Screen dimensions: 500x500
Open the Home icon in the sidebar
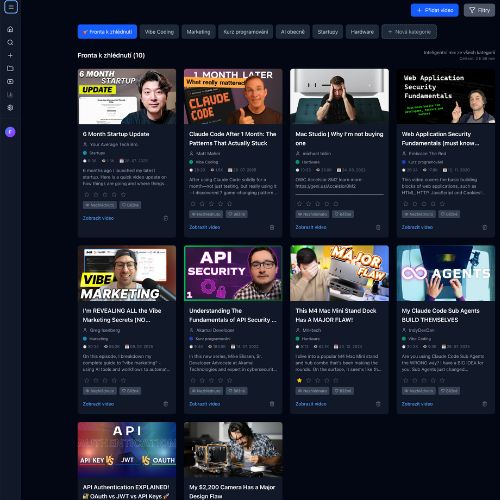pos(10,29)
